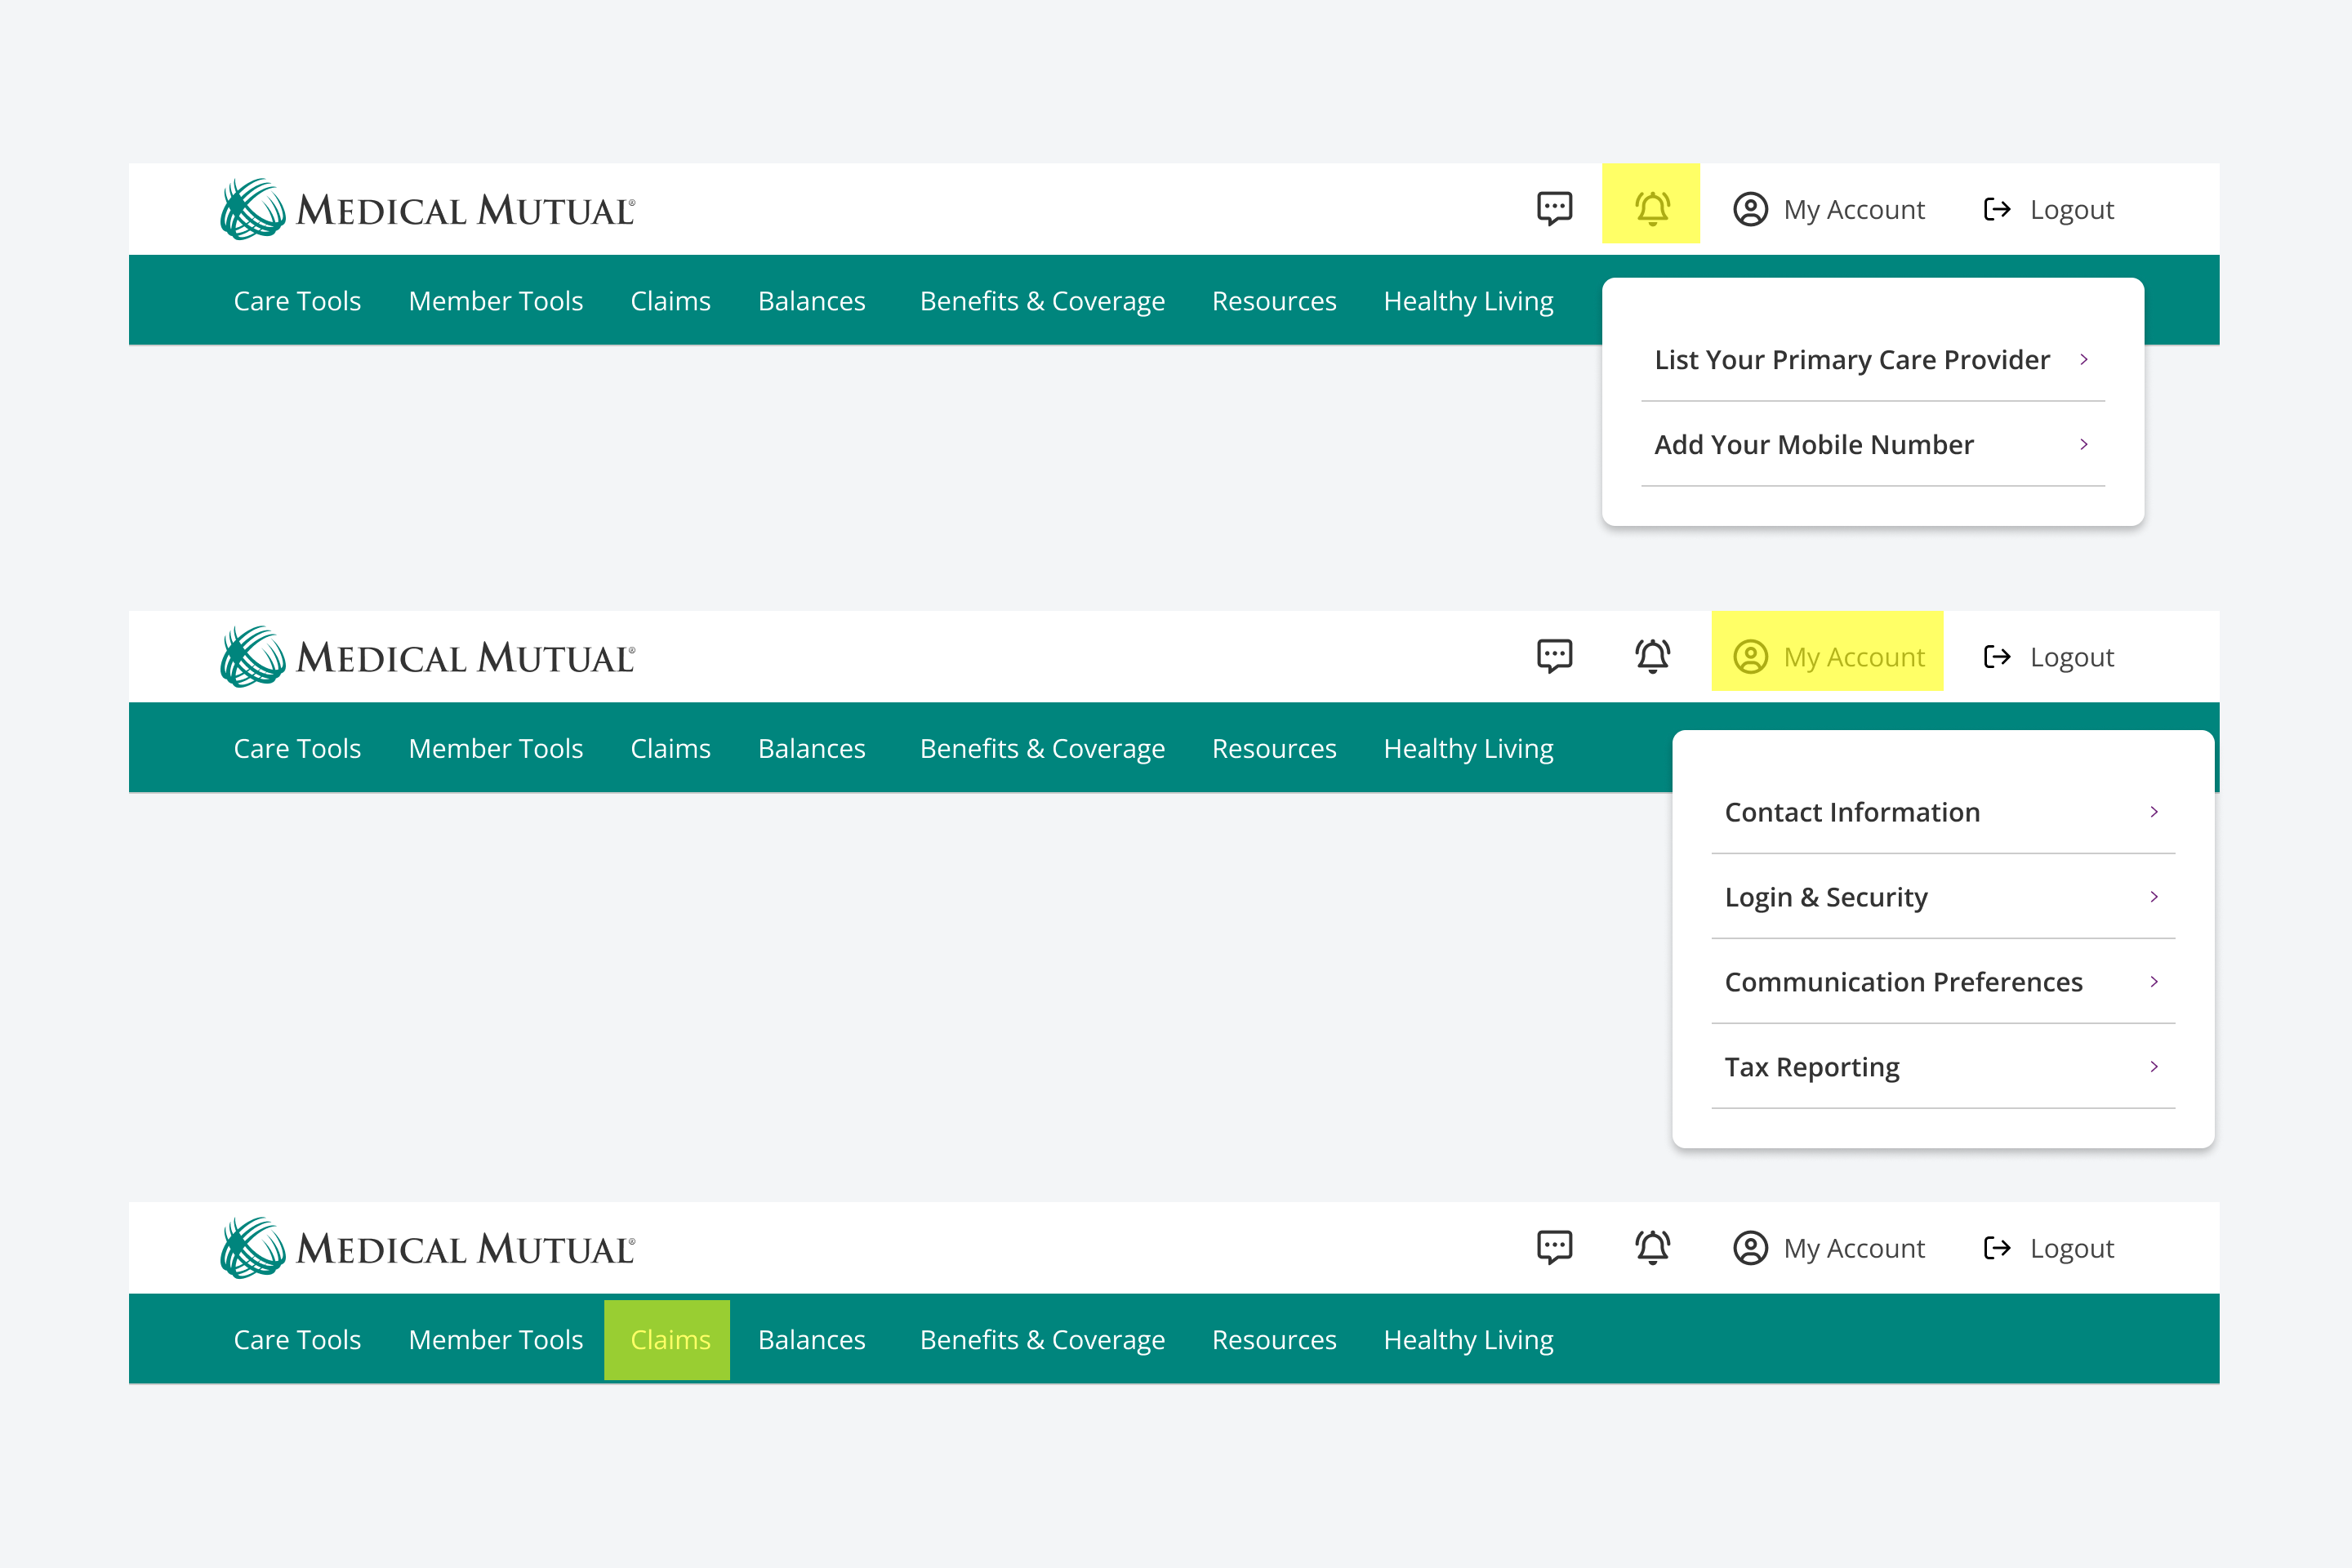Open the highlighted notifications bell icon
The image size is (2352, 1568).
pyautogui.click(x=1651, y=207)
